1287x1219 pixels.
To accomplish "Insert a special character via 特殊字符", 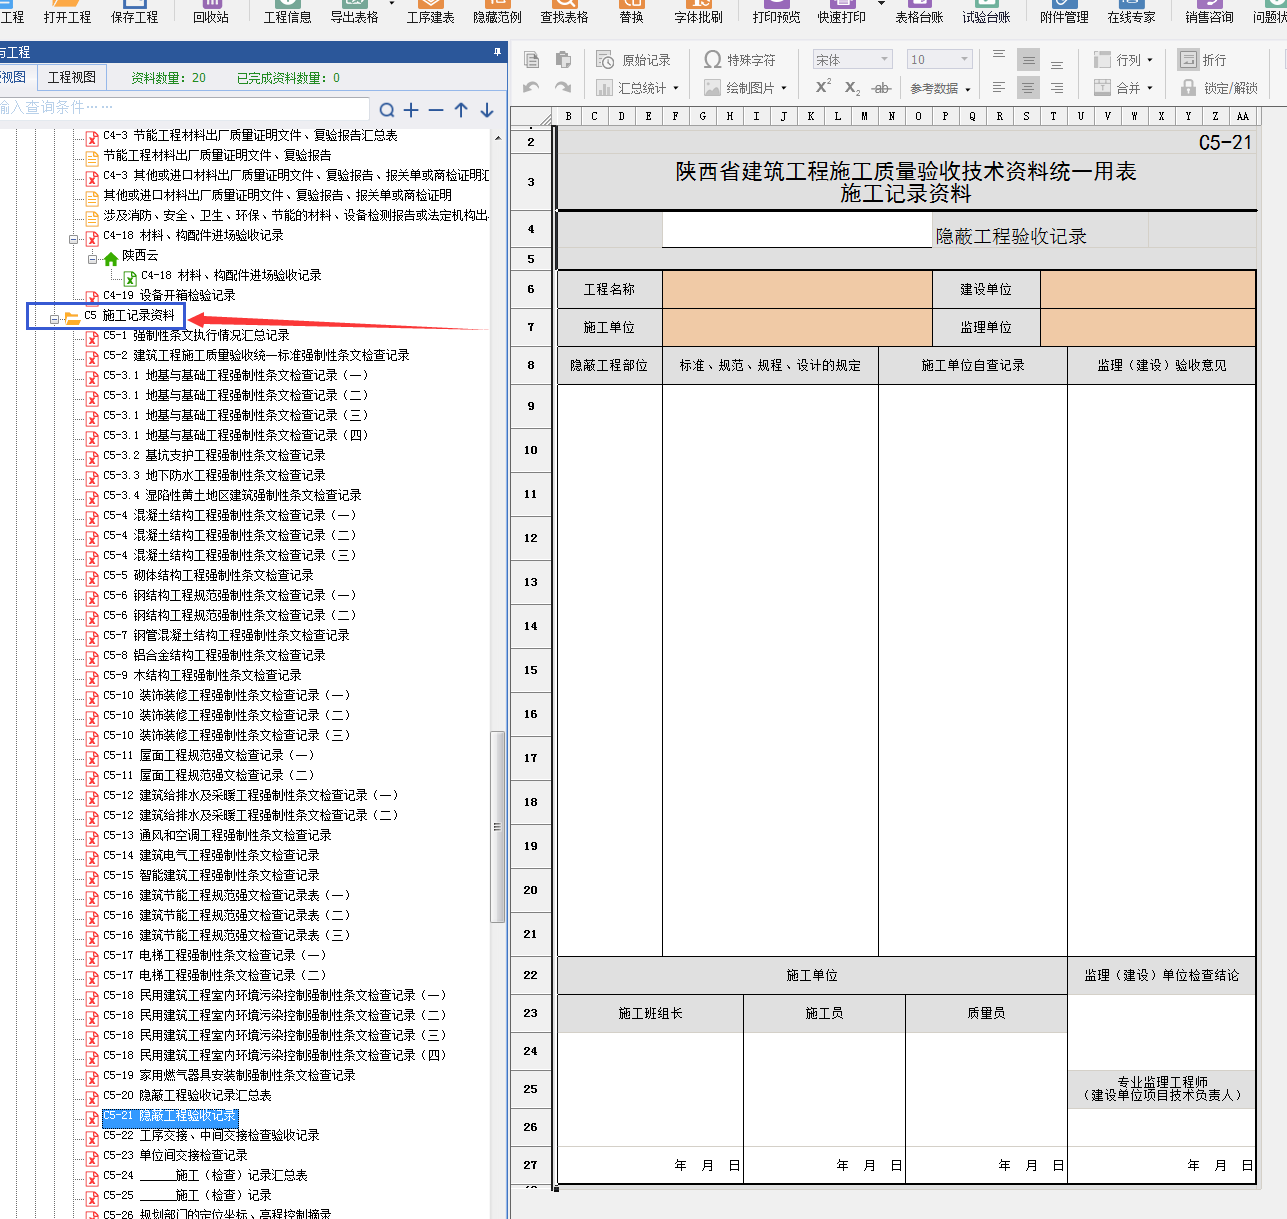I will coord(740,60).
